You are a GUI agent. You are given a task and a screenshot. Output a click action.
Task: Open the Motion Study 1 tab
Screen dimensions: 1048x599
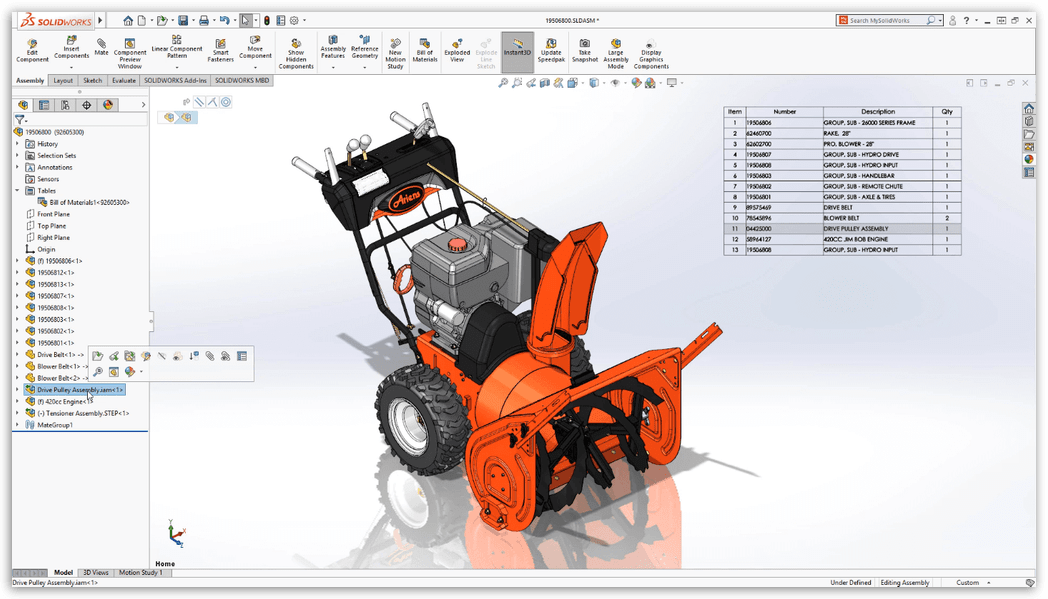(x=140, y=573)
